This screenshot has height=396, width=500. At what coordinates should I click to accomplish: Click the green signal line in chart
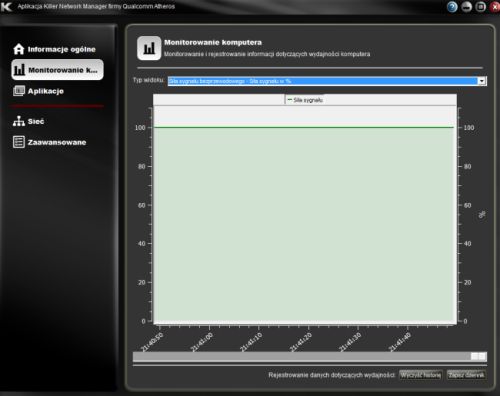(x=304, y=127)
